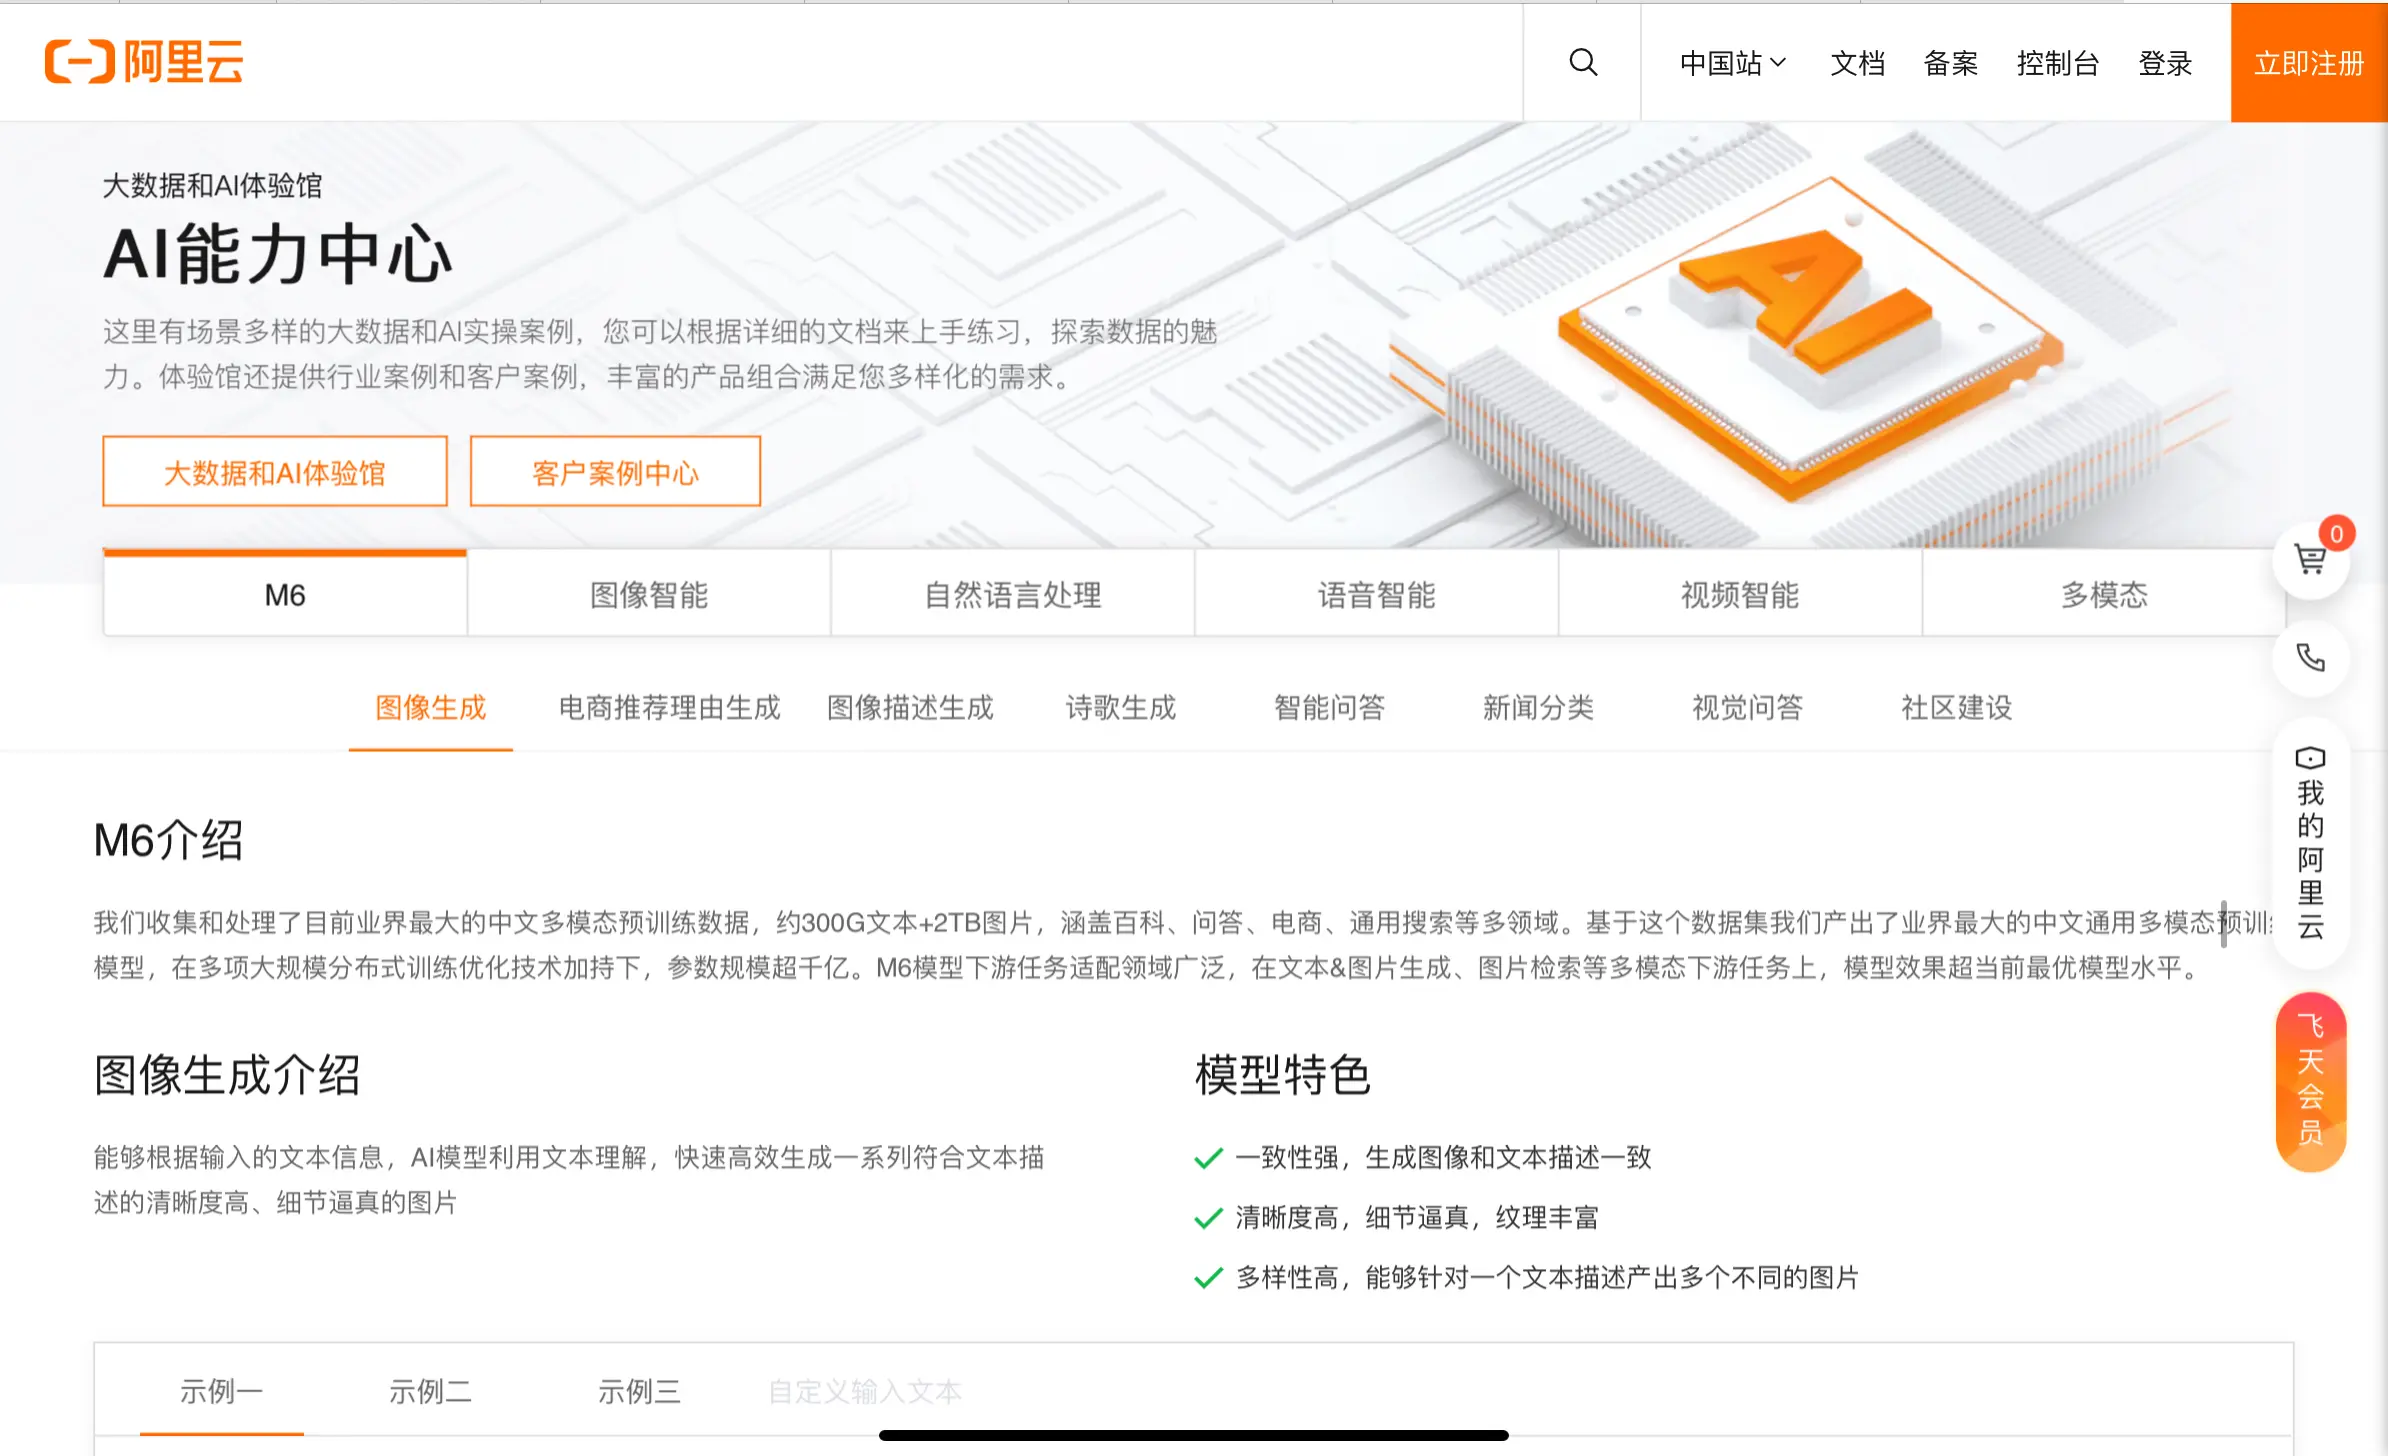The height and width of the screenshot is (1456, 2388).
Task: Select the 诗歌生成 sub-tab
Action: [1121, 708]
